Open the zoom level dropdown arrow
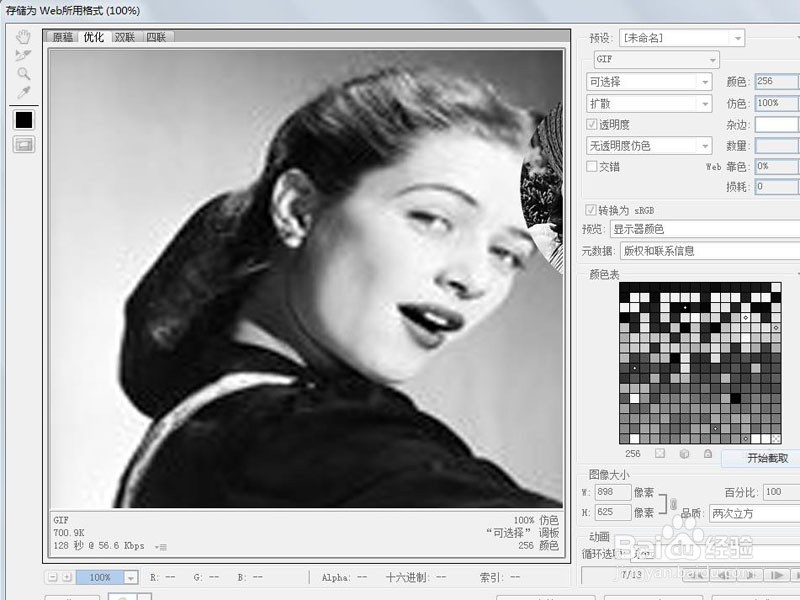Screen dimensions: 800x600 click(x=131, y=578)
